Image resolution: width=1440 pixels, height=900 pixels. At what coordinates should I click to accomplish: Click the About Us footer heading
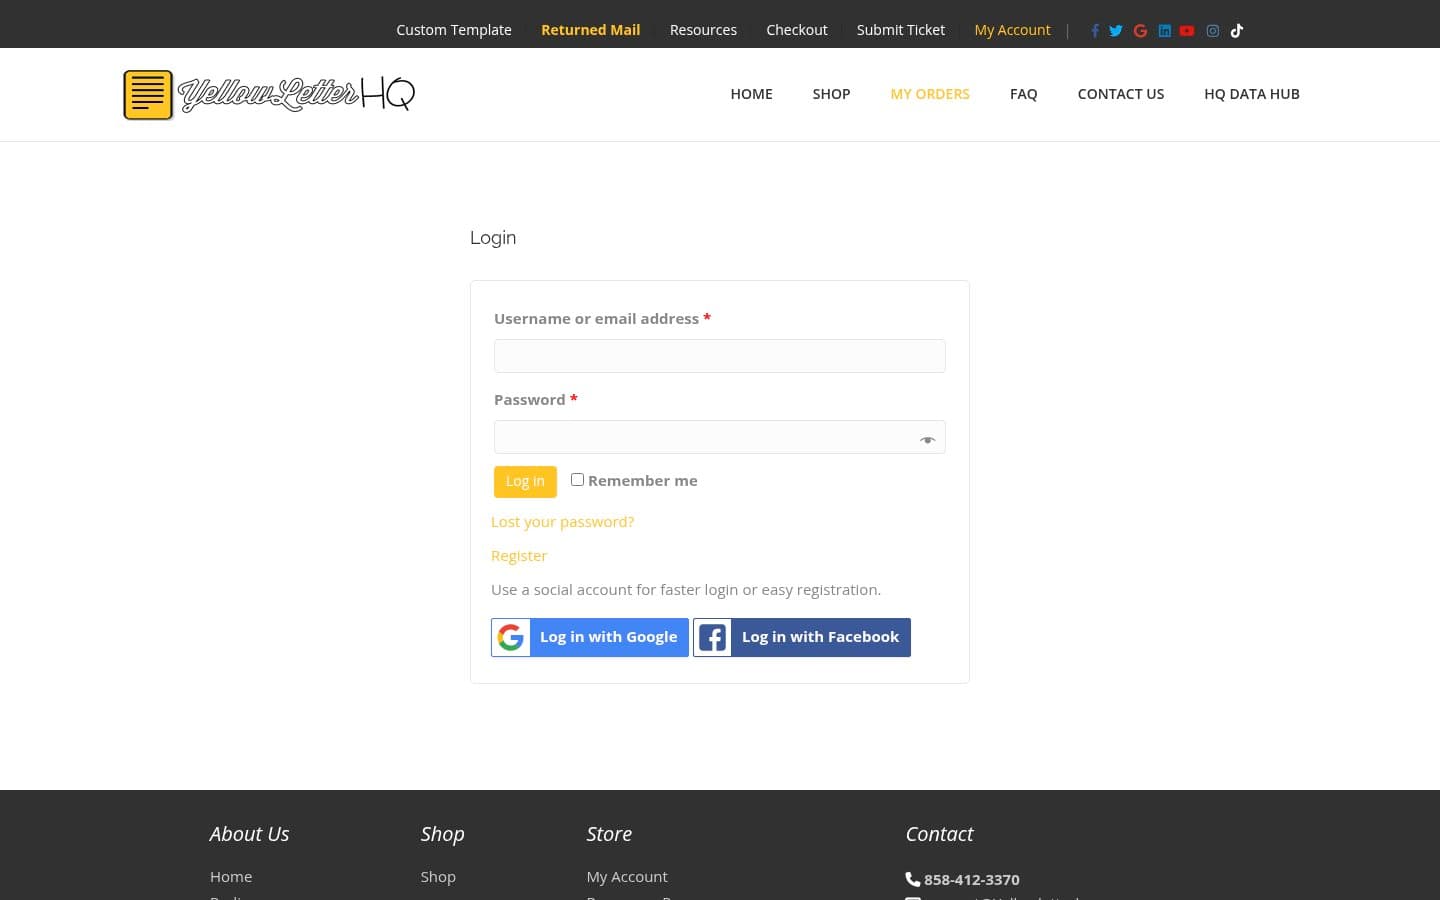tap(249, 834)
